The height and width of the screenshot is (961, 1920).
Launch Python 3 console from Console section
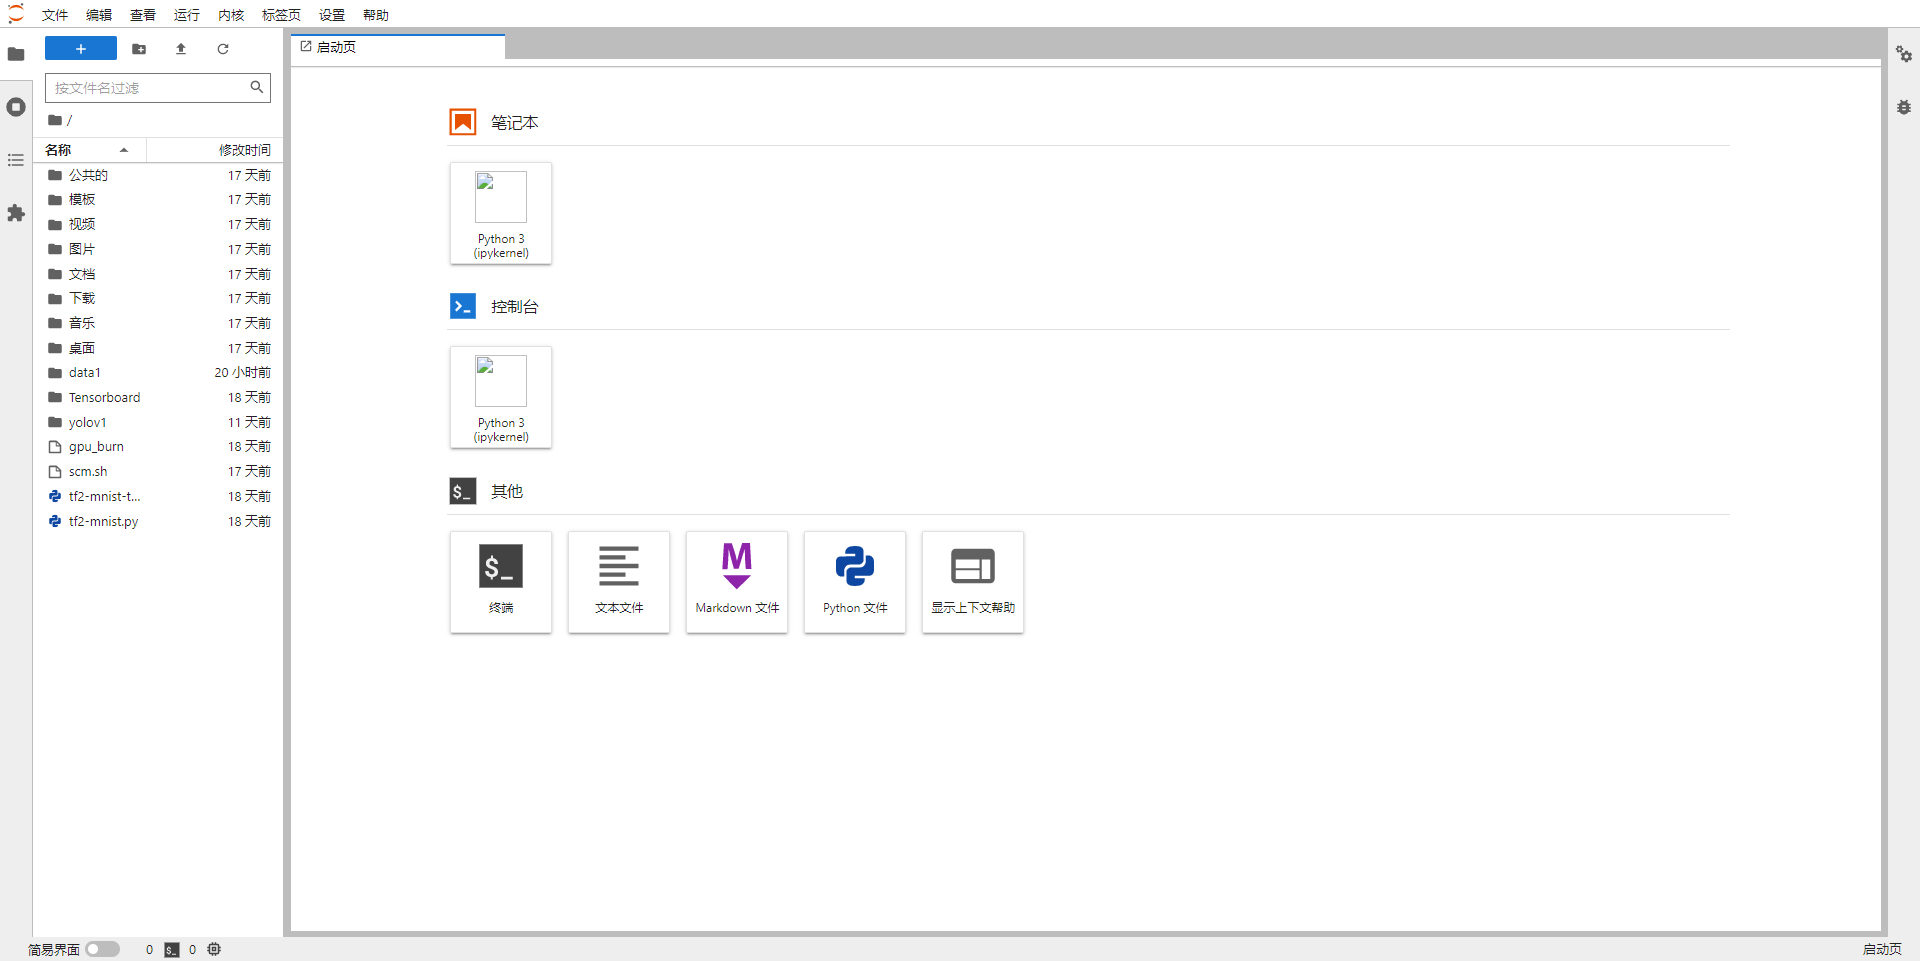pyautogui.click(x=501, y=397)
